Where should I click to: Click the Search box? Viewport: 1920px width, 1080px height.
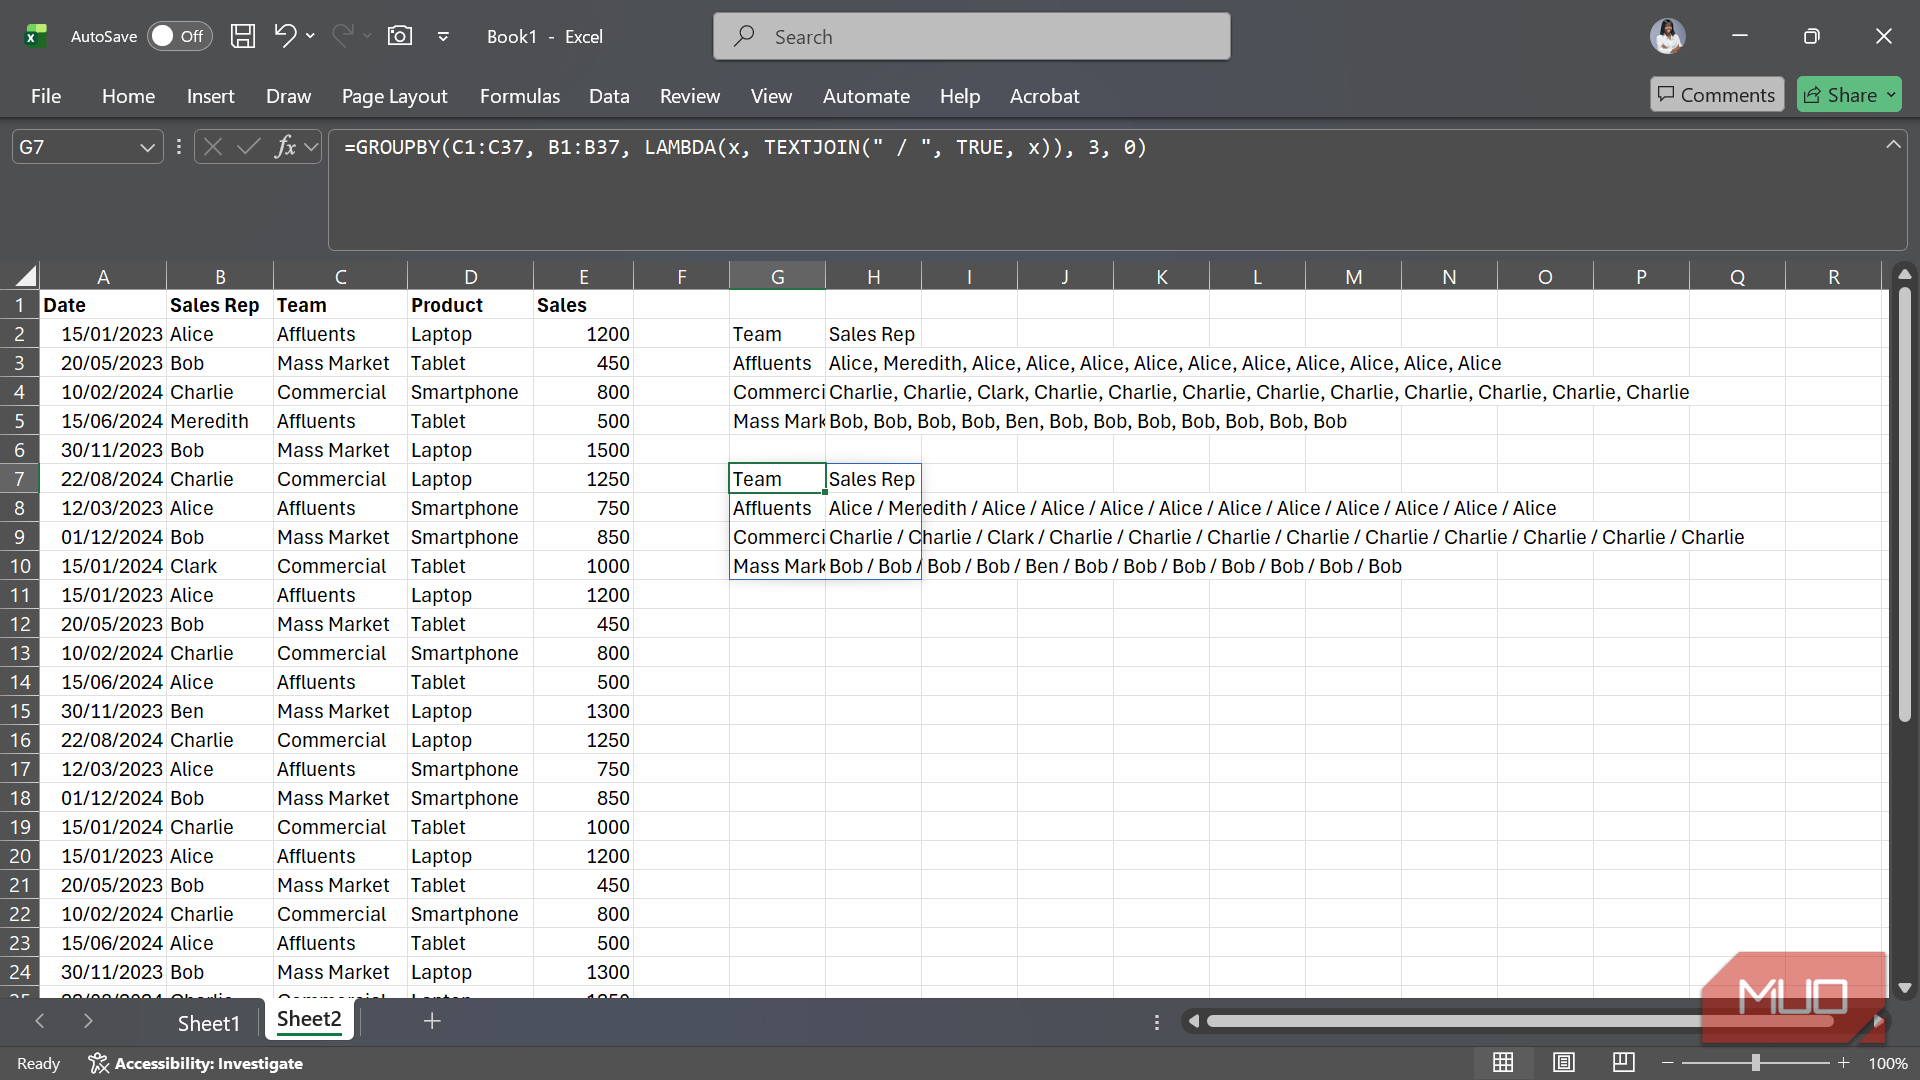pyautogui.click(x=971, y=37)
